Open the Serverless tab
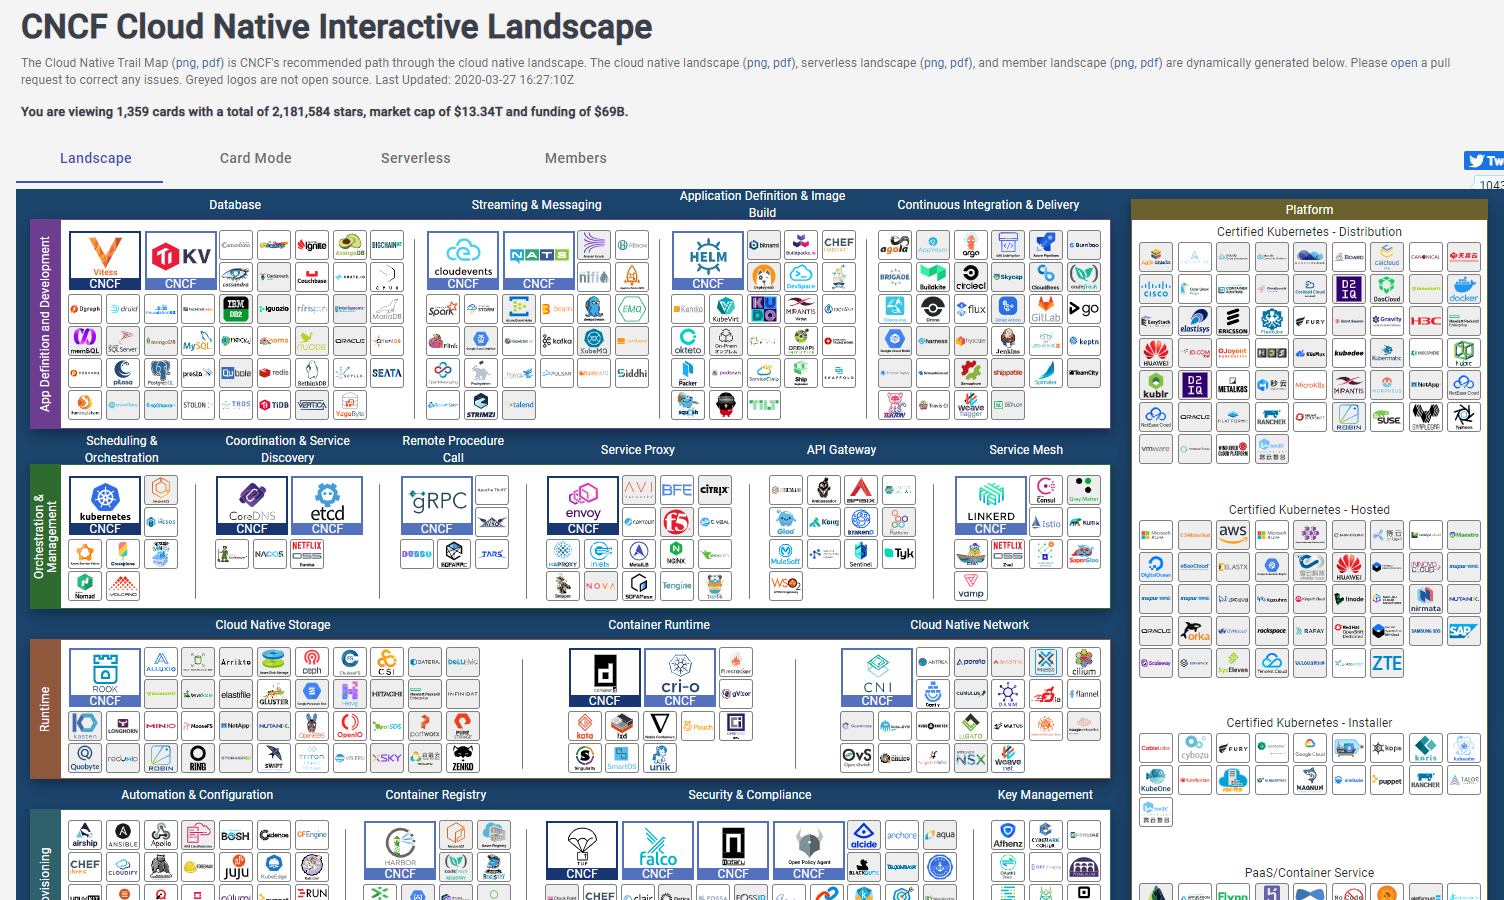 (416, 158)
